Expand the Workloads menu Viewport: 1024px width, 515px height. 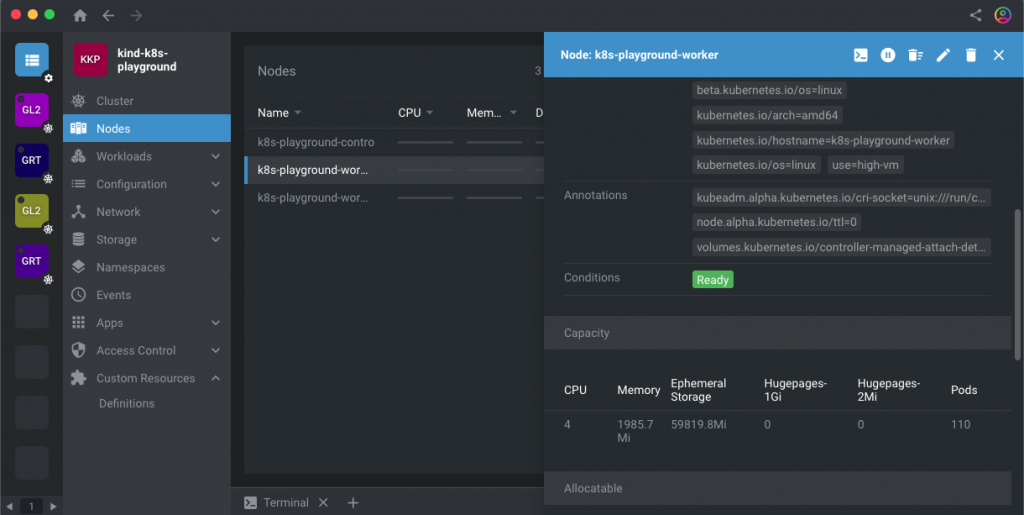(215, 157)
